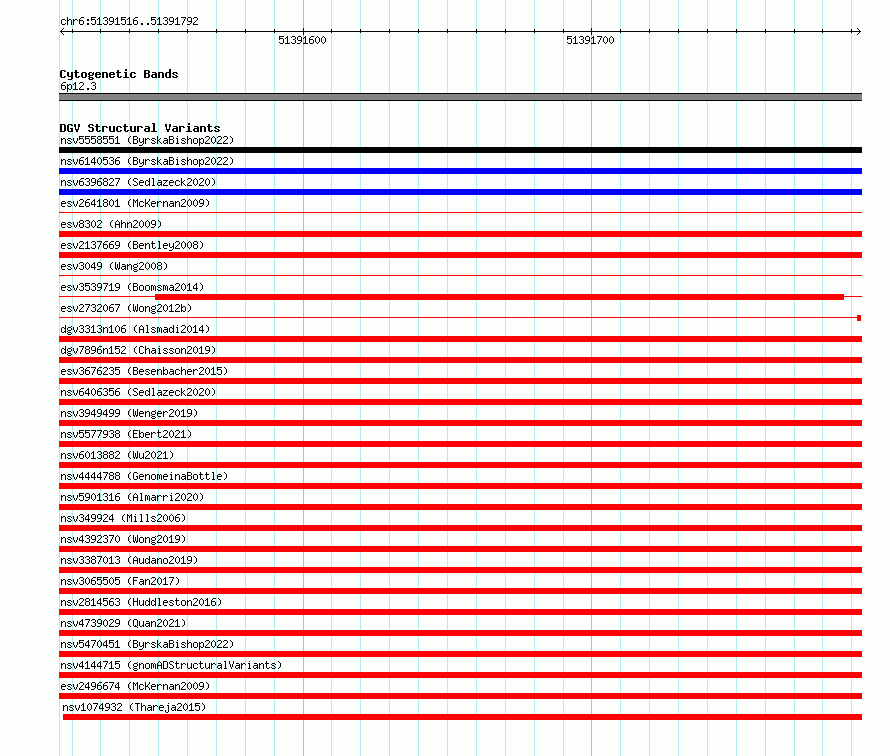The width and height of the screenshot is (890, 756).
Task: Click the Cytogenetic Bands track title
Action: pyautogui.click(x=119, y=74)
